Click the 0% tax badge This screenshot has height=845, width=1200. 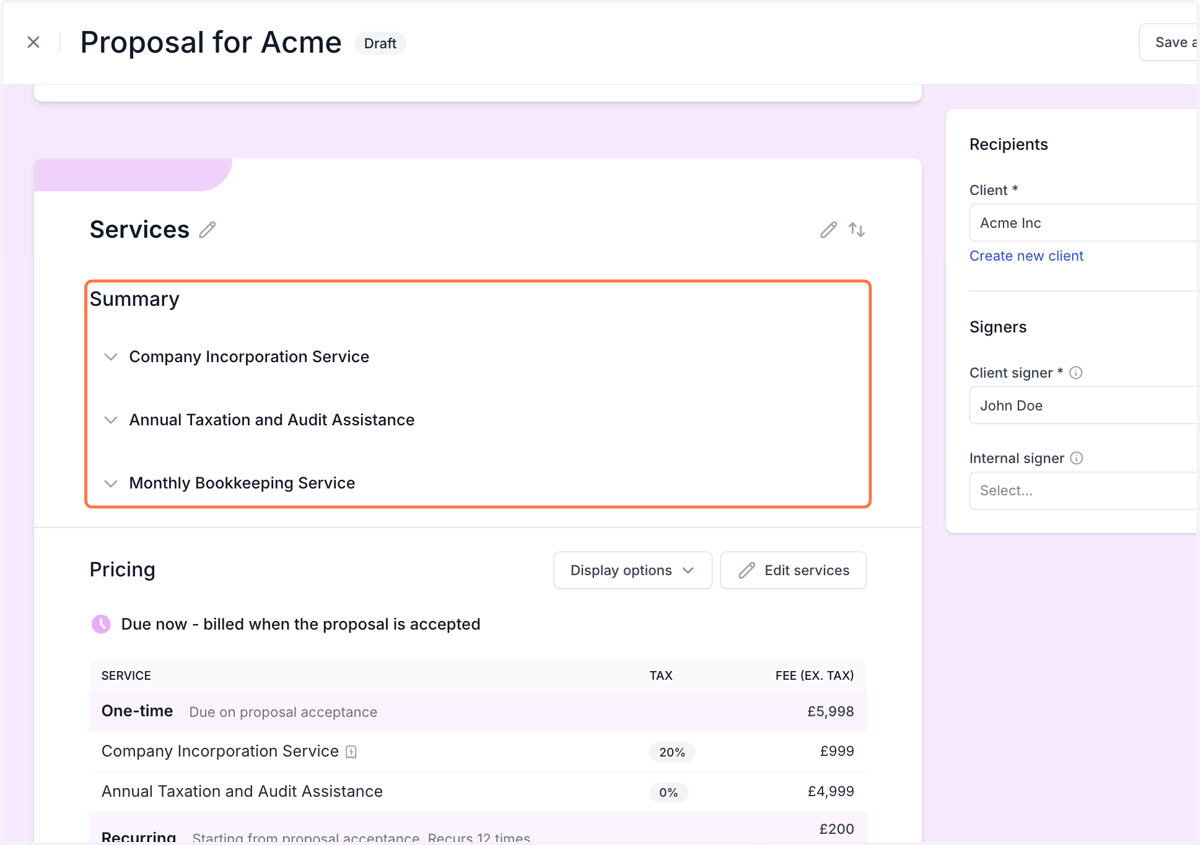(669, 792)
